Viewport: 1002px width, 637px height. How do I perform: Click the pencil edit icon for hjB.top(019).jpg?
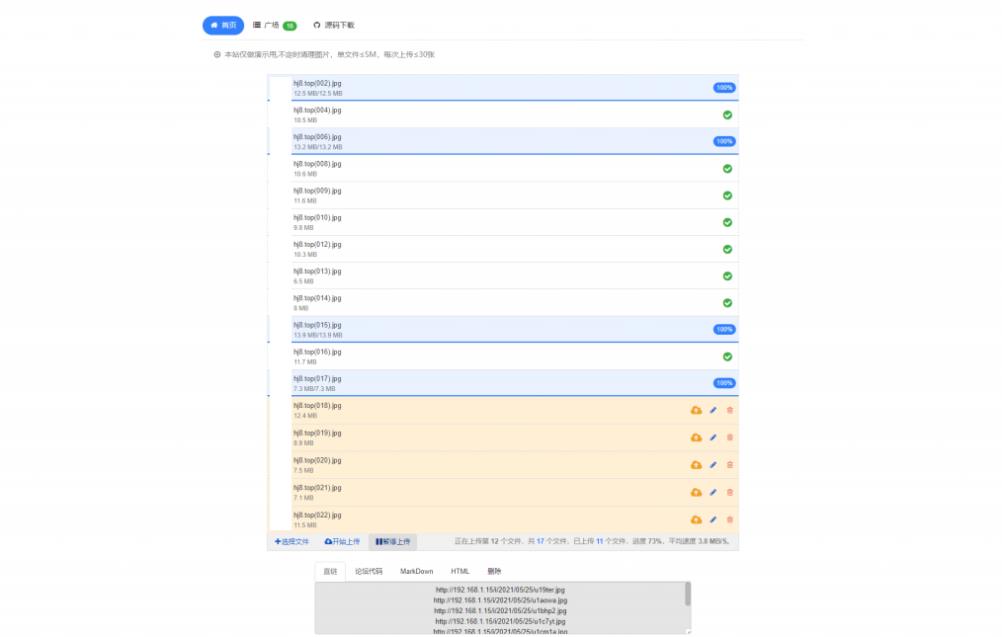[713, 436]
